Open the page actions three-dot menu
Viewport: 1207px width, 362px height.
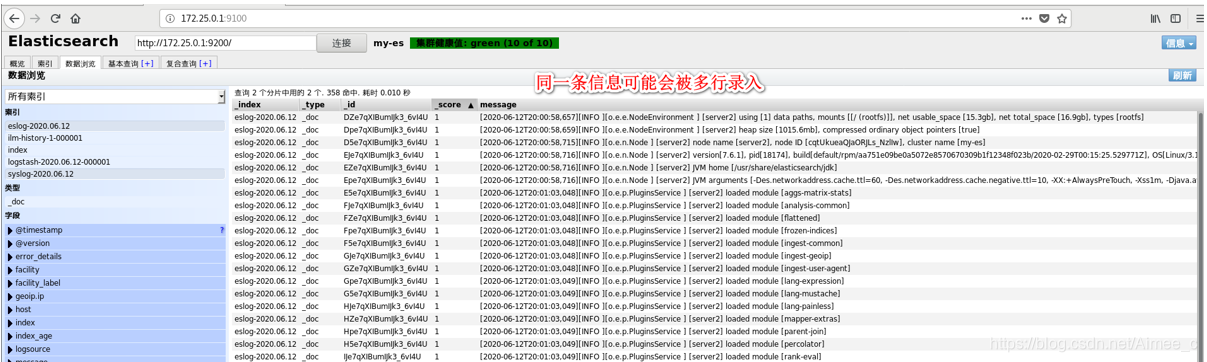click(1026, 18)
